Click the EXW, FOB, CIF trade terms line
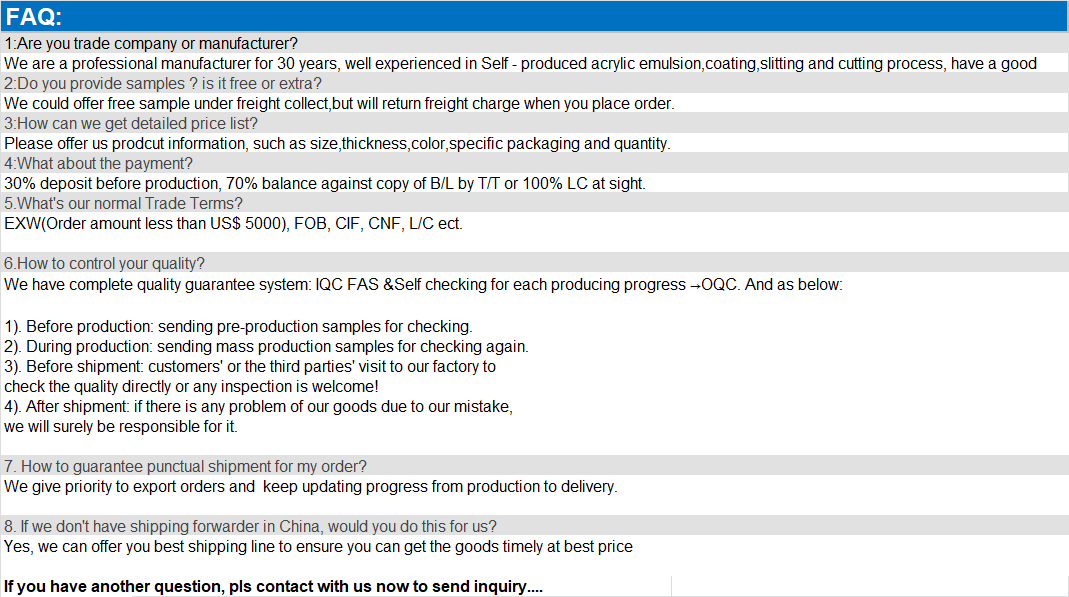Screen dimensions: 1069x597 (233, 224)
